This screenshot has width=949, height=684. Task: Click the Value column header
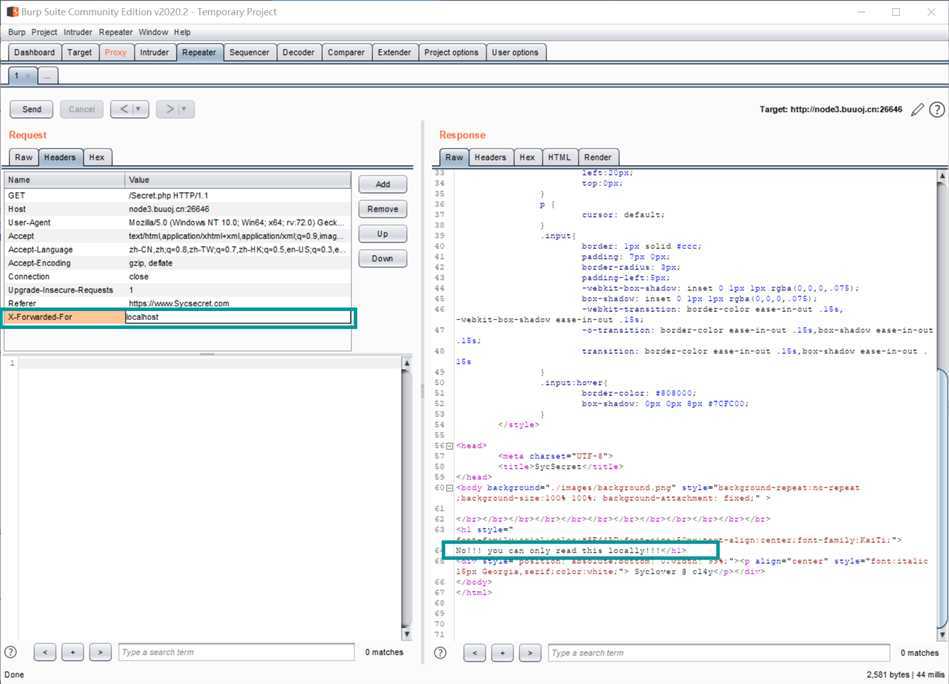(238, 180)
